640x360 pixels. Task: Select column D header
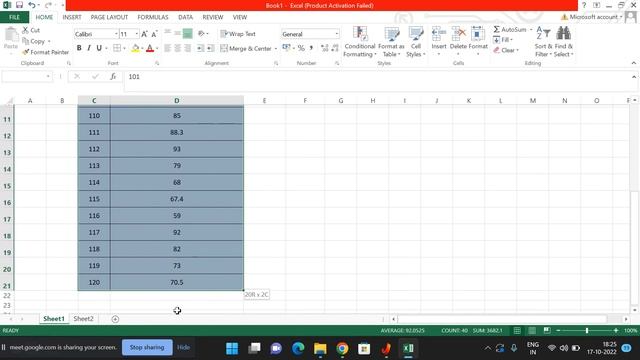point(177,100)
